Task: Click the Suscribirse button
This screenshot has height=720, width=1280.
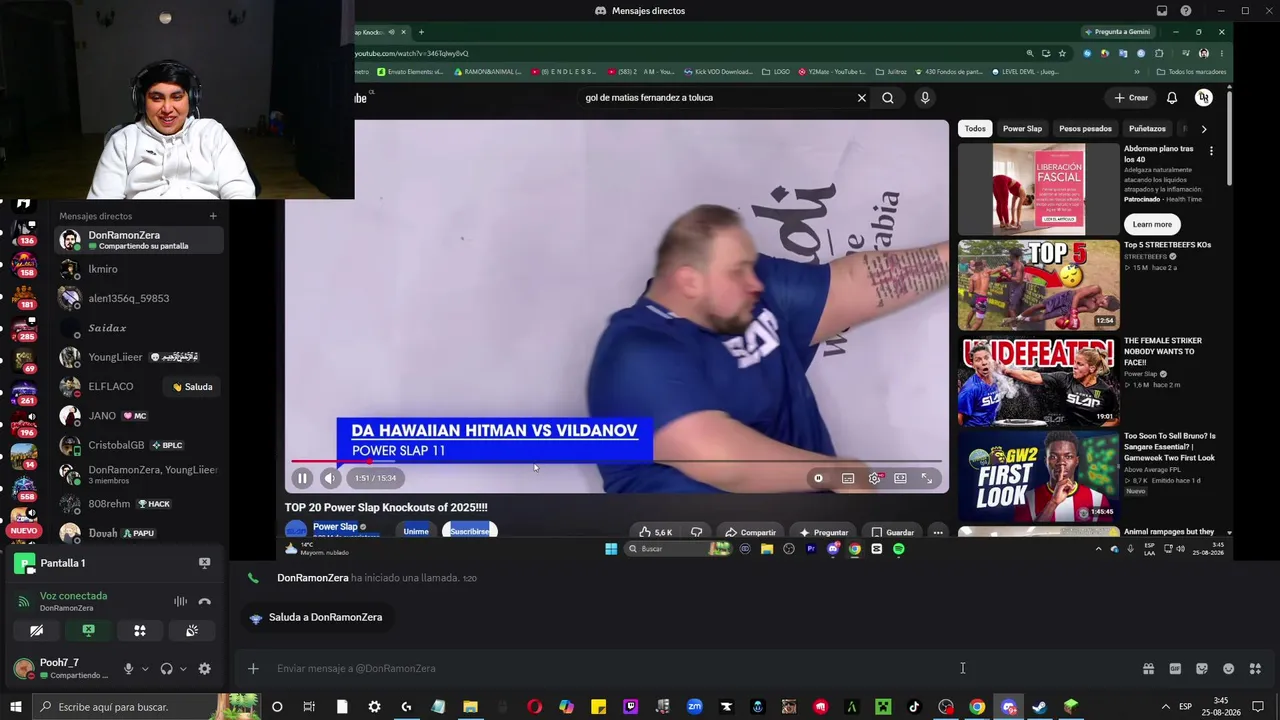Action: [x=470, y=531]
